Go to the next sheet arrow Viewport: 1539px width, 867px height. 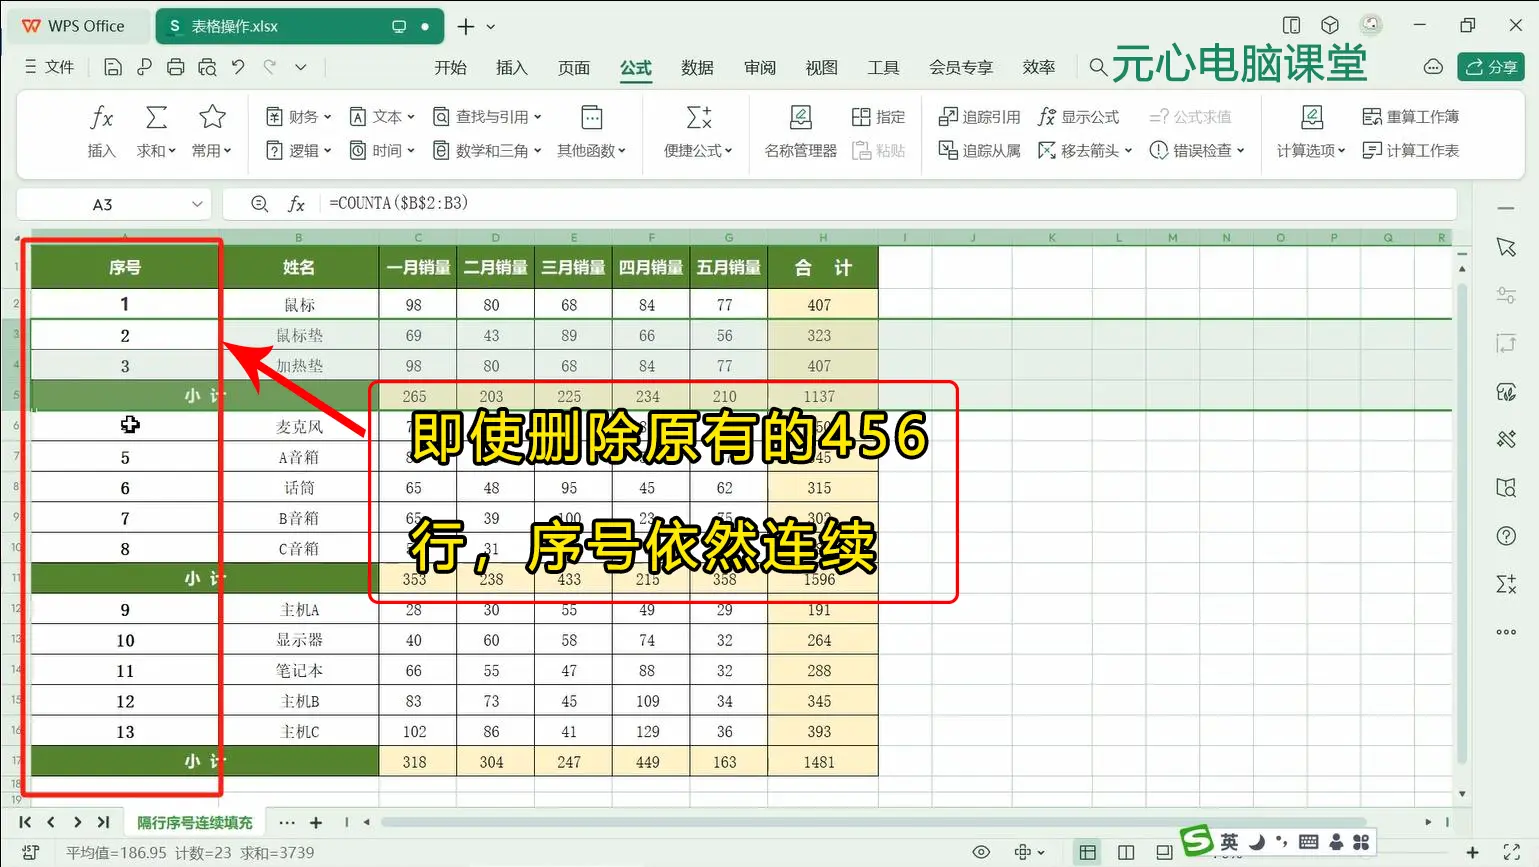pos(77,822)
